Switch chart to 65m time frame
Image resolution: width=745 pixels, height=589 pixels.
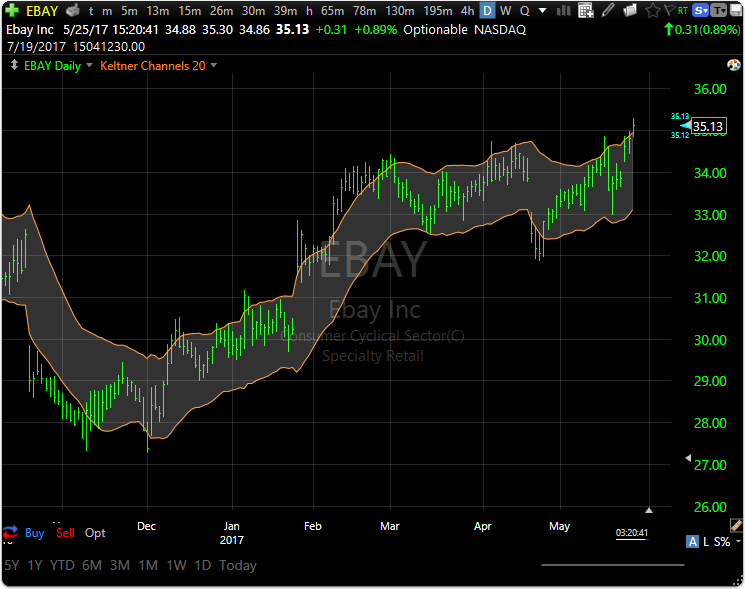(x=333, y=11)
